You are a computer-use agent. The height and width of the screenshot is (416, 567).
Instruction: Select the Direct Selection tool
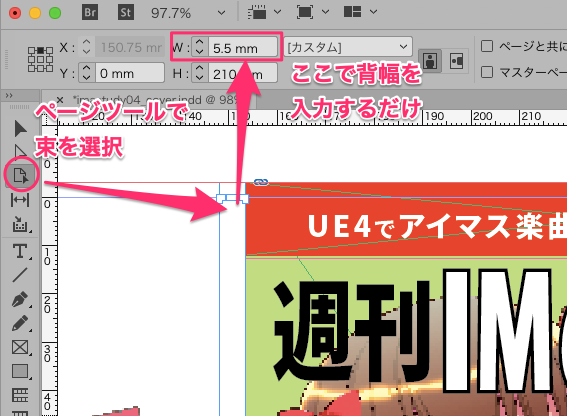point(20,151)
